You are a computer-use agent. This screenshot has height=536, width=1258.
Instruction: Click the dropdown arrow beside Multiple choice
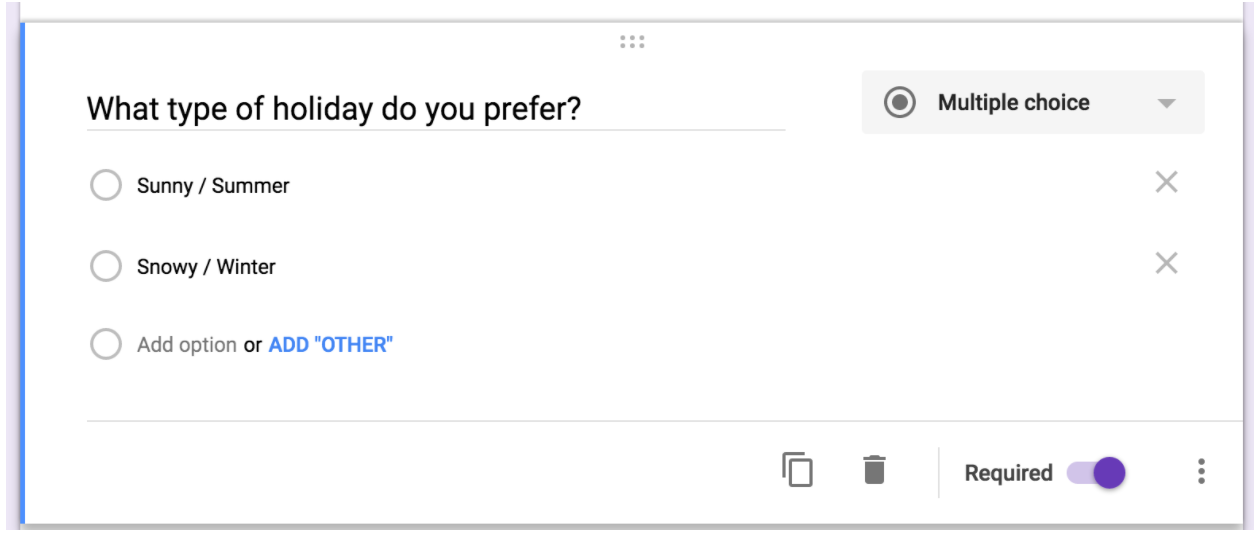(x=1166, y=103)
